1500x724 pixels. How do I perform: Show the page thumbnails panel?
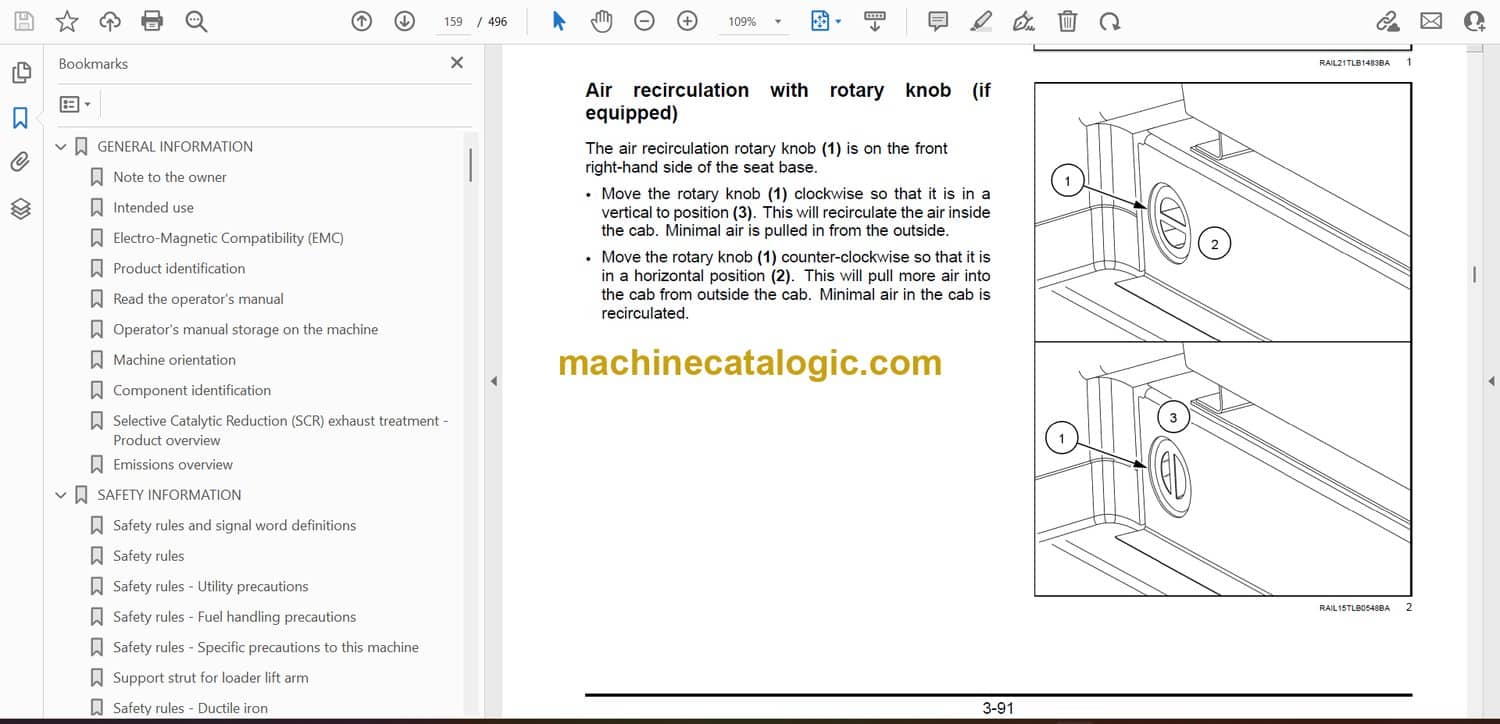(x=20, y=73)
